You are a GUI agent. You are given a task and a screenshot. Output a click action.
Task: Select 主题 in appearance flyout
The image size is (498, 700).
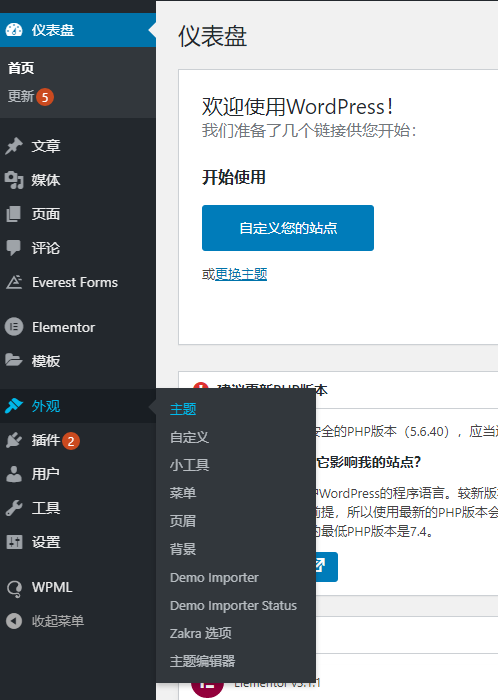click(183, 409)
